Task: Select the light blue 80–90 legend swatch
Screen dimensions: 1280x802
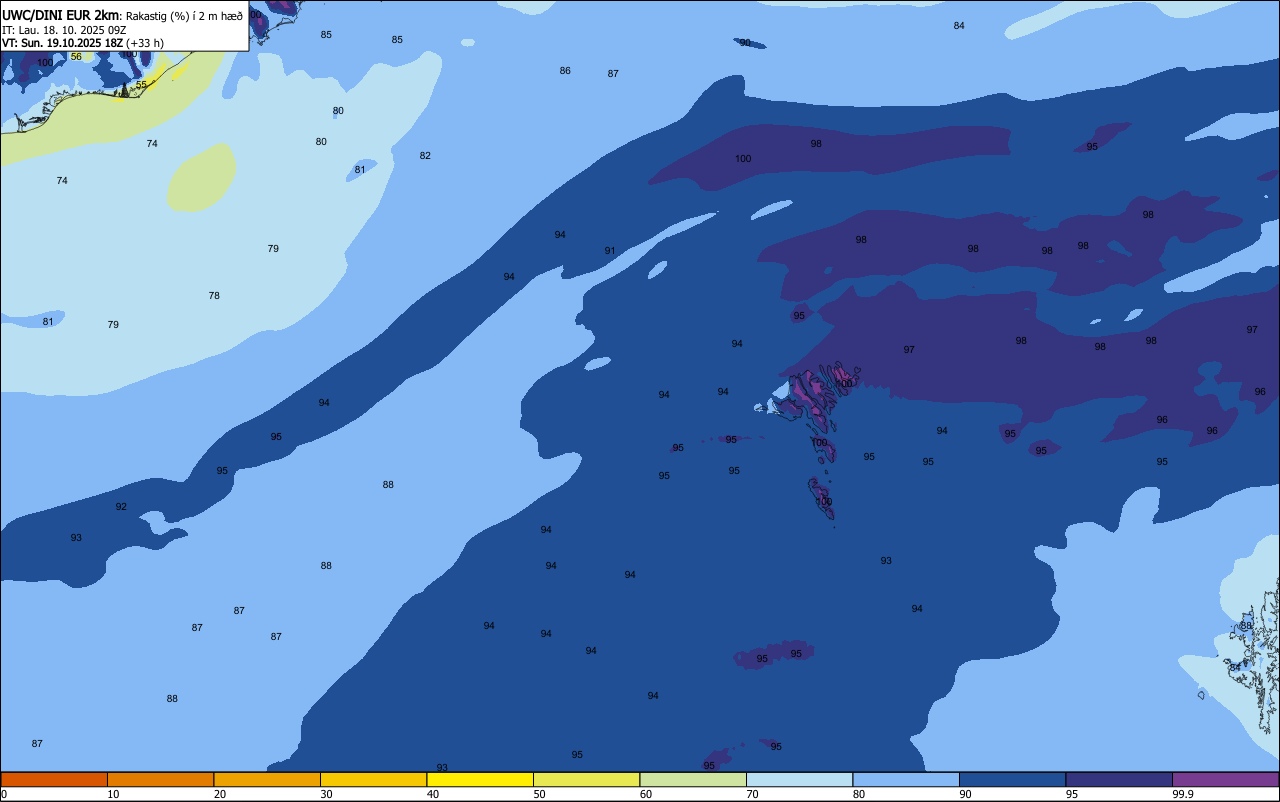Action: 906,779
